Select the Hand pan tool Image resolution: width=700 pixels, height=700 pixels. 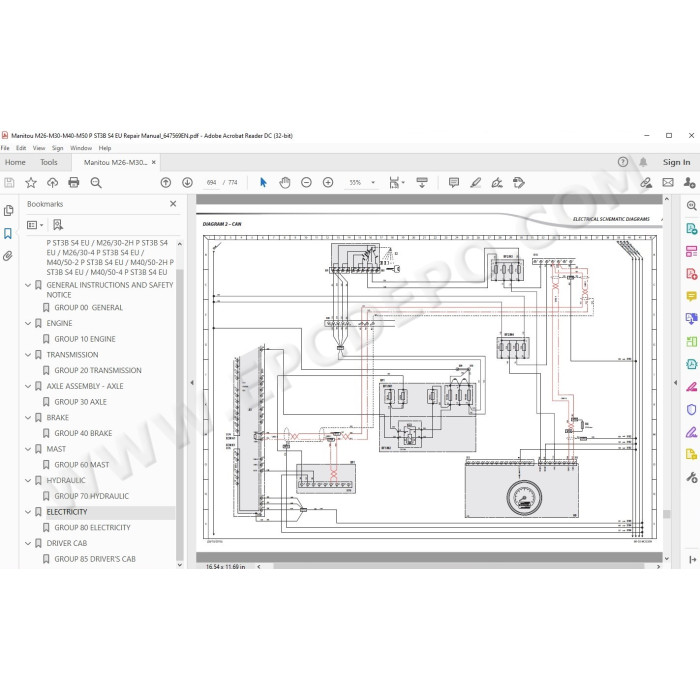coord(284,183)
